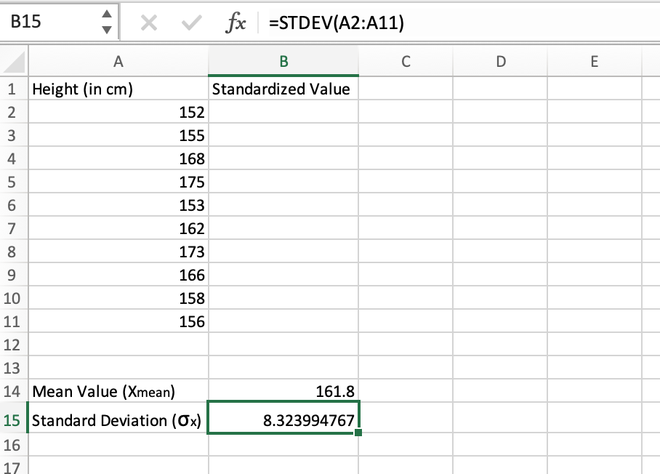Select row 5 header
Viewport: 660px width, 474px height.
pyautogui.click(x=12, y=182)
